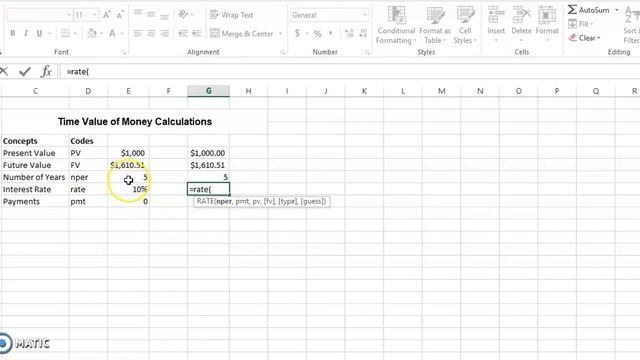Open the Clear menu in Editing group

(x=585, y=38)
